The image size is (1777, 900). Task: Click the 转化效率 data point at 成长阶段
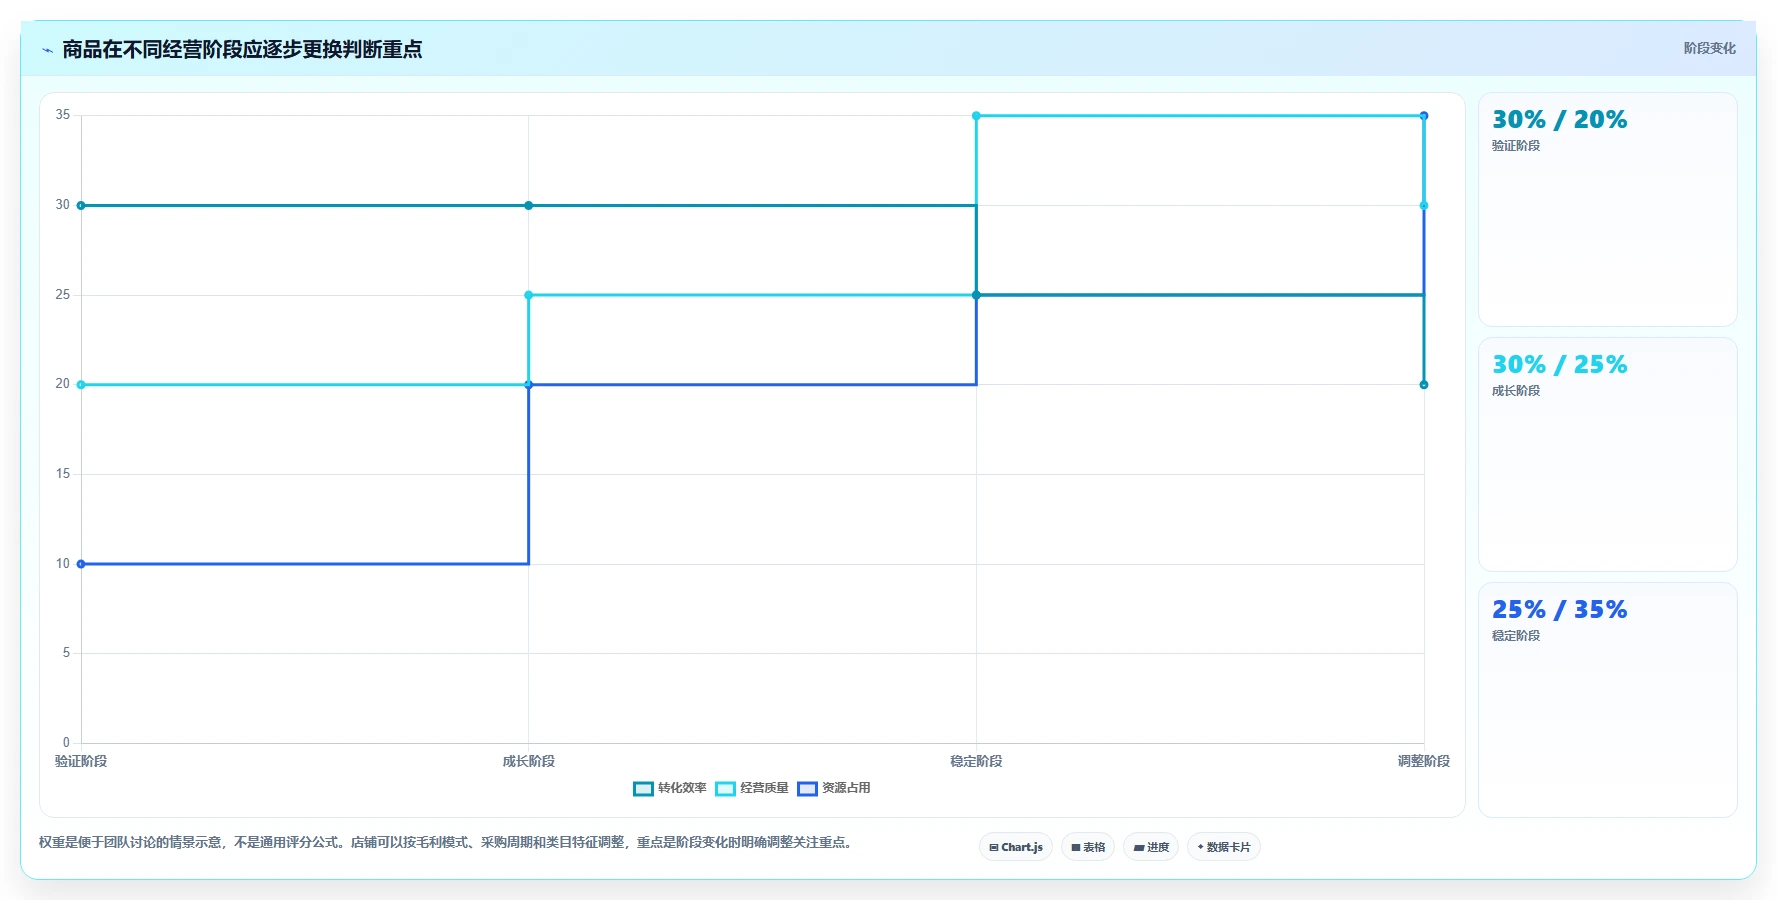[x=529, y=205]
